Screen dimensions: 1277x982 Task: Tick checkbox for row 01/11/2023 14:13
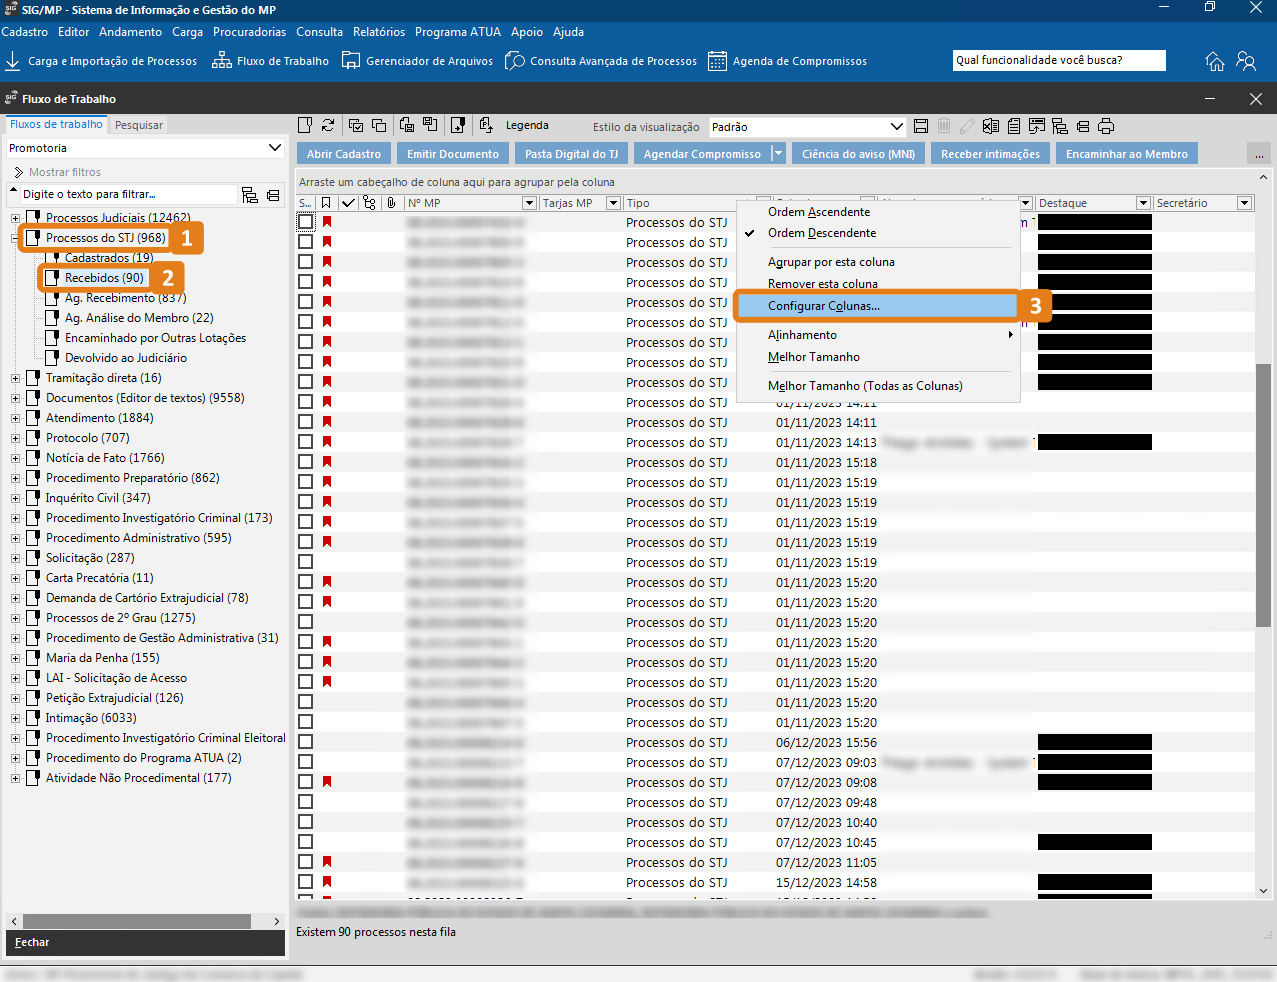pos(306,442)
